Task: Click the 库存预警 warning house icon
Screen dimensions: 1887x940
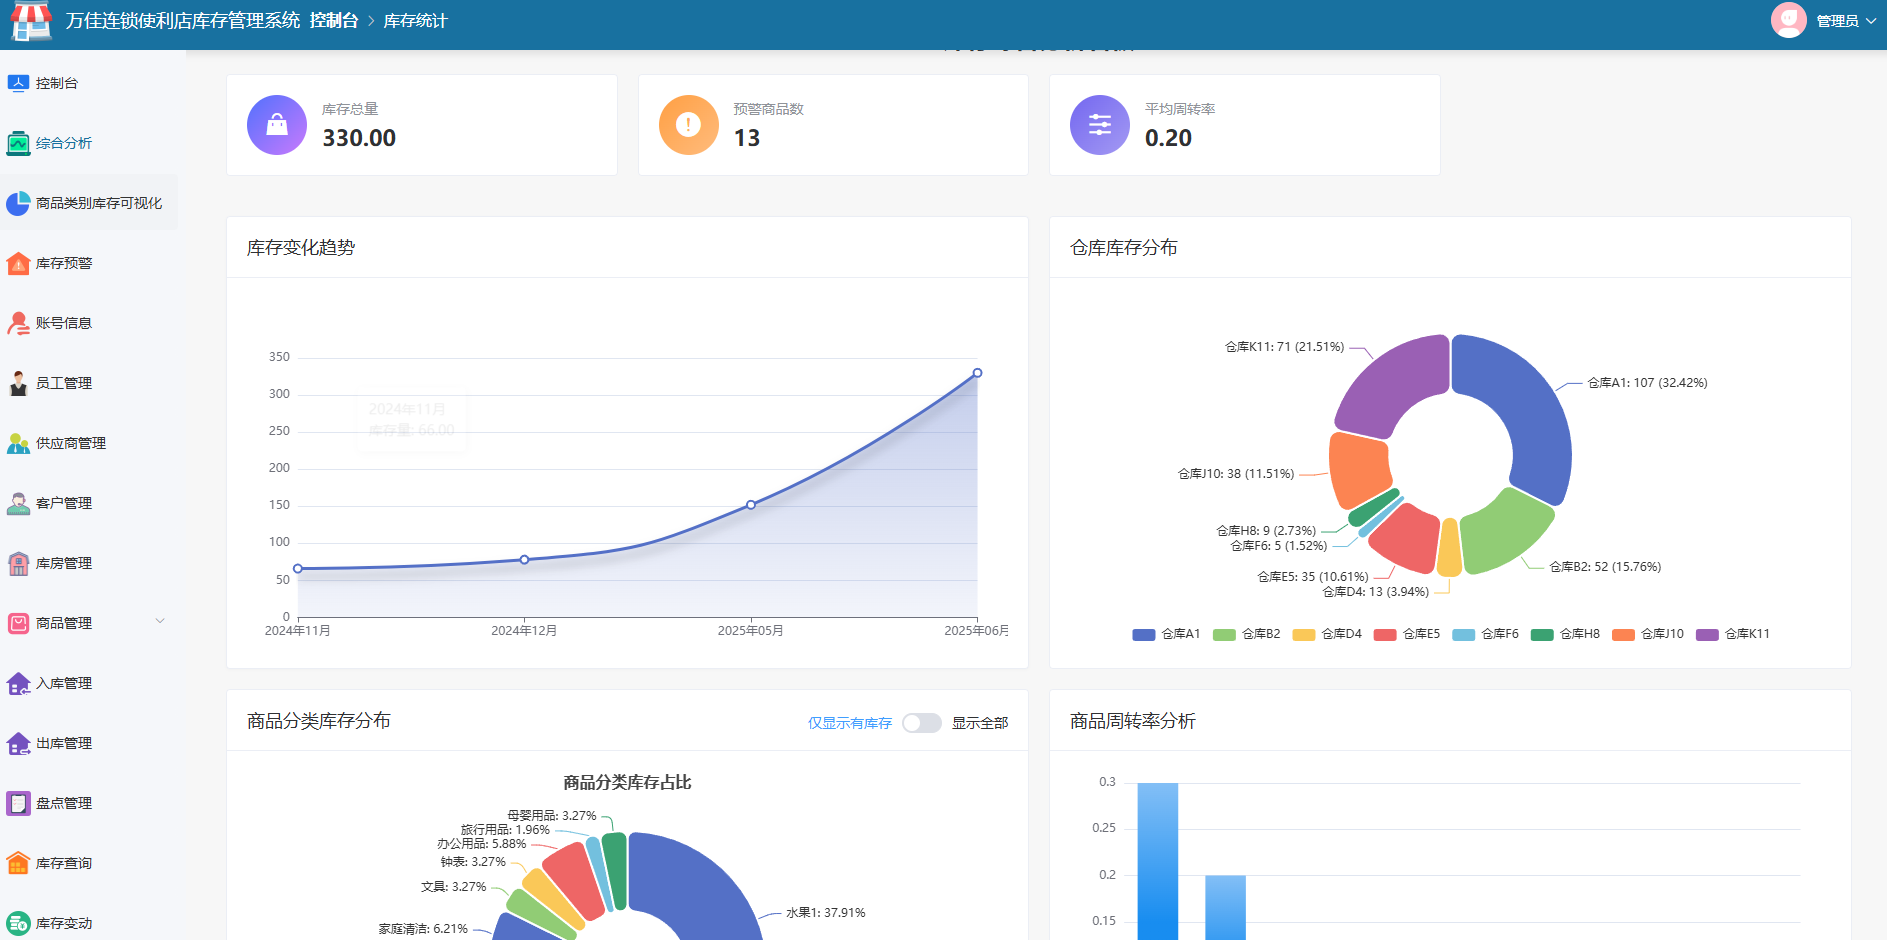Action: coord(18,263)
